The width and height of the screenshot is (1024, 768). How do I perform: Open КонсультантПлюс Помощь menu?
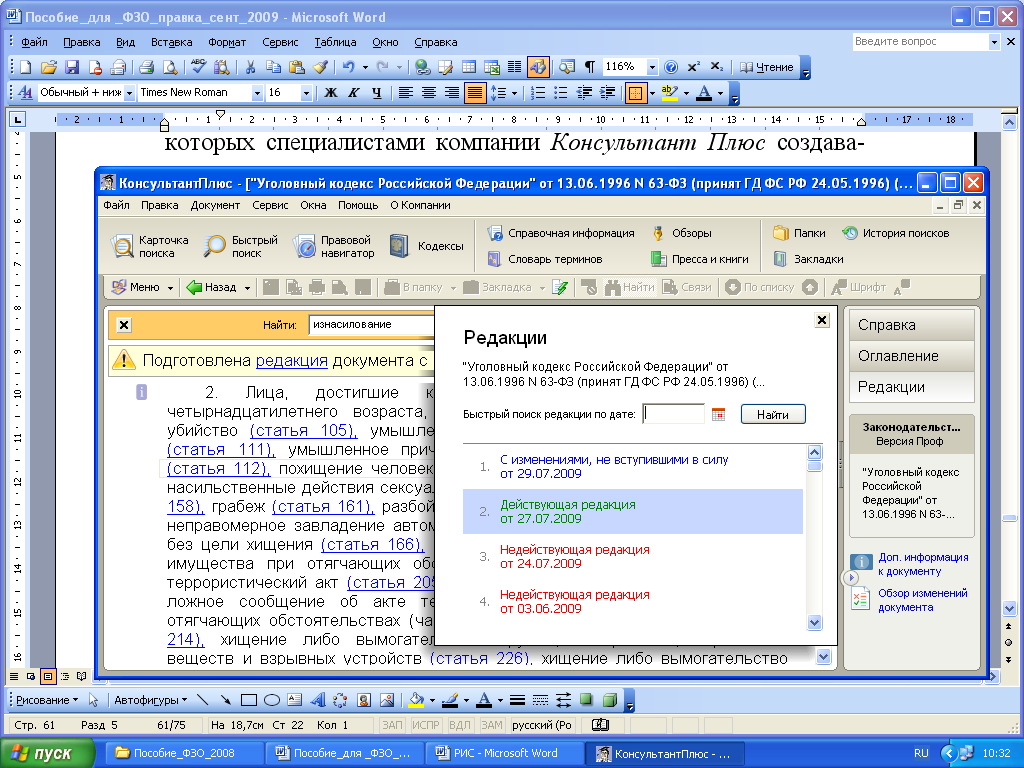[358, 205]
